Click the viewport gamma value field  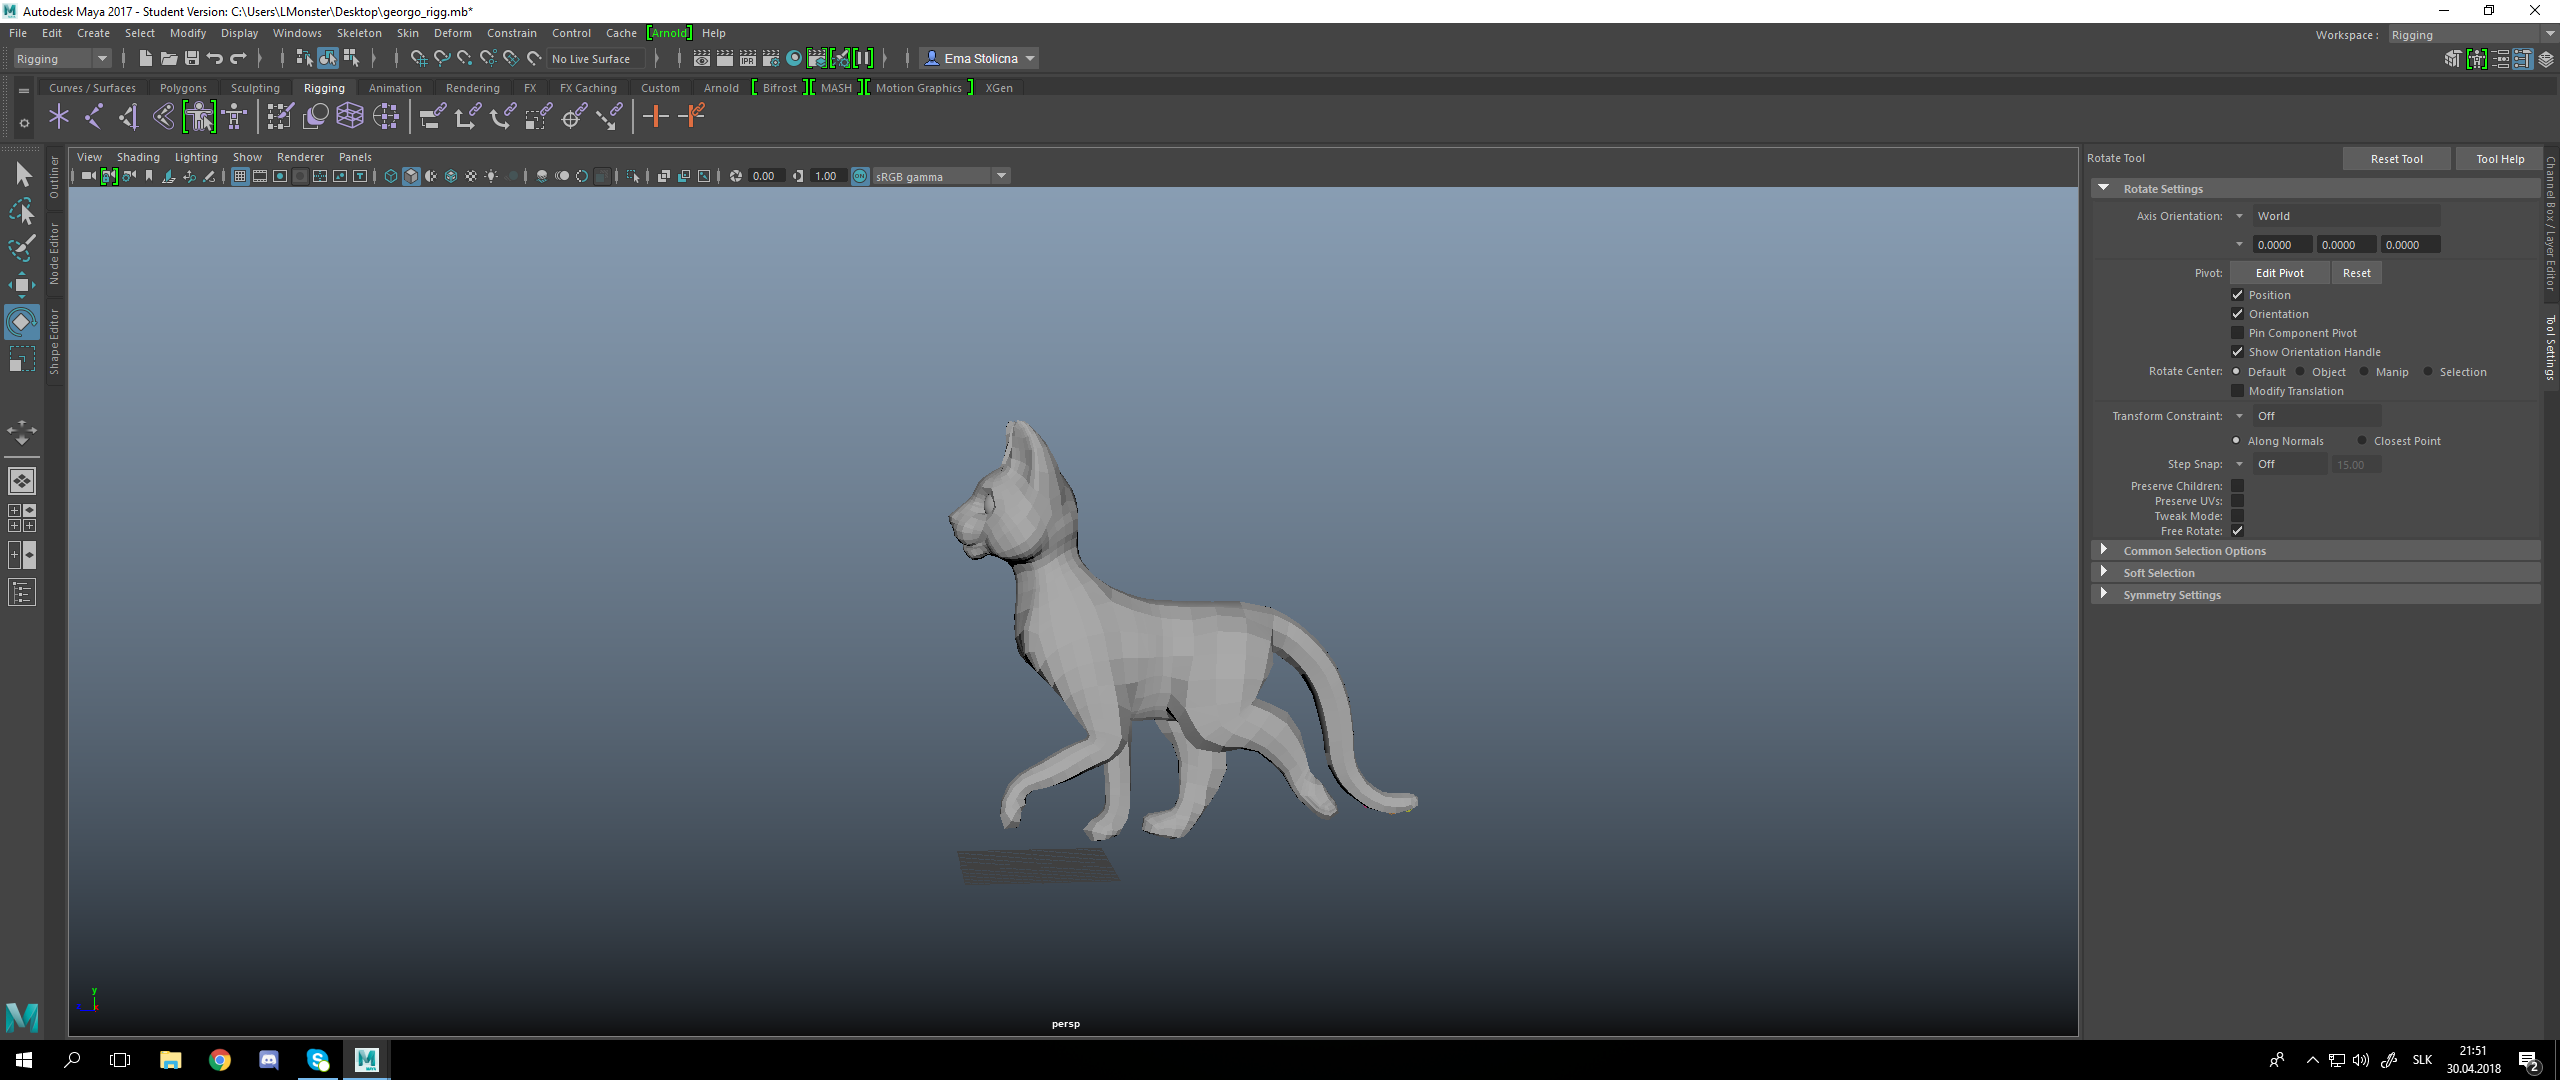[x=828, y=176]
